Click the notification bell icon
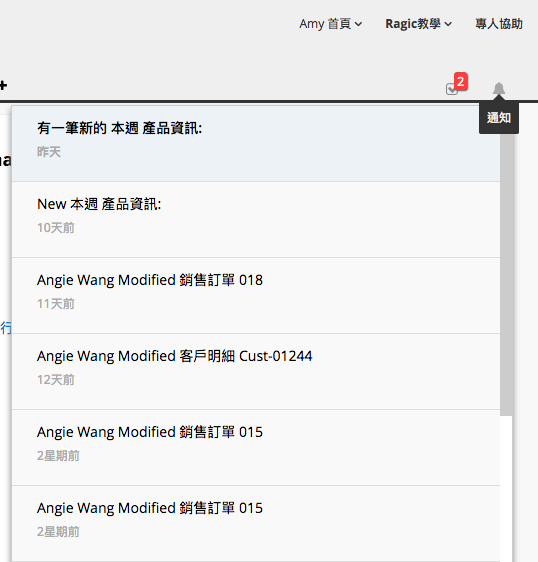Image resolution: width=538 pixels, height=562 pixels. coord(499,89)
